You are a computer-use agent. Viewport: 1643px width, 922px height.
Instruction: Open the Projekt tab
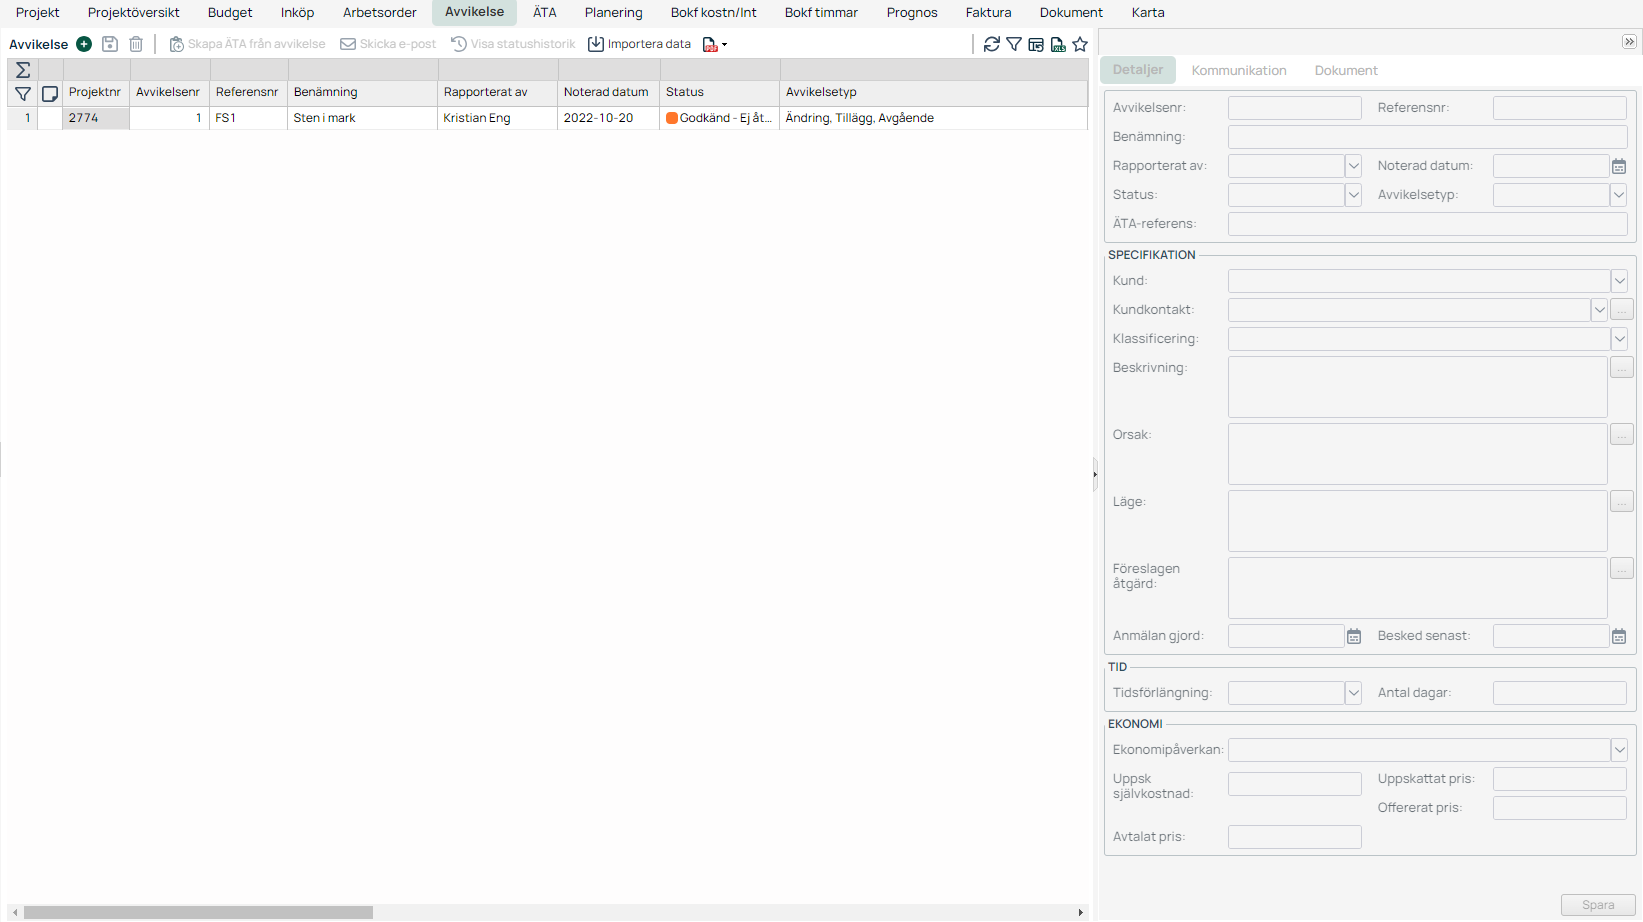point(38,13)
